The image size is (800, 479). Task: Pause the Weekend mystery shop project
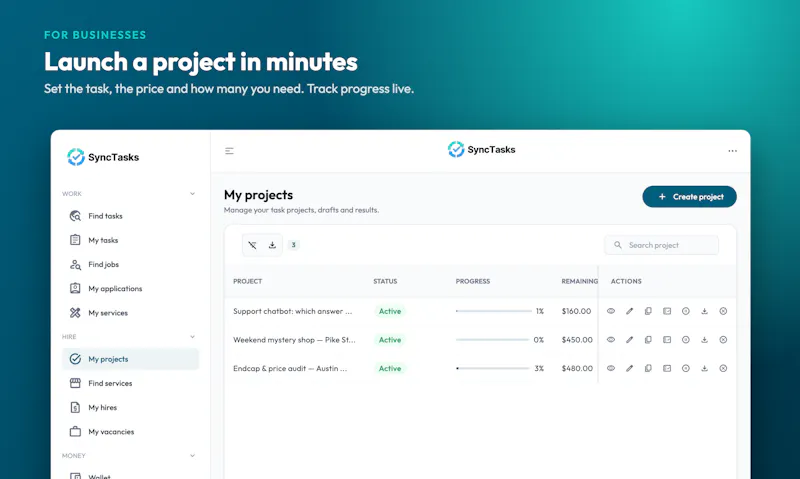coord(686,340)
